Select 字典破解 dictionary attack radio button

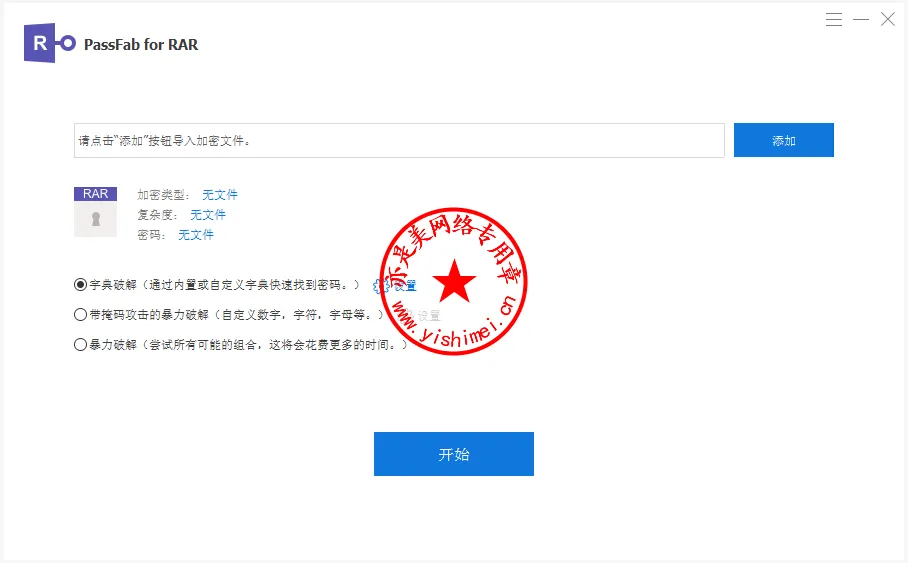pyautogui.click(x=81, y=285)
